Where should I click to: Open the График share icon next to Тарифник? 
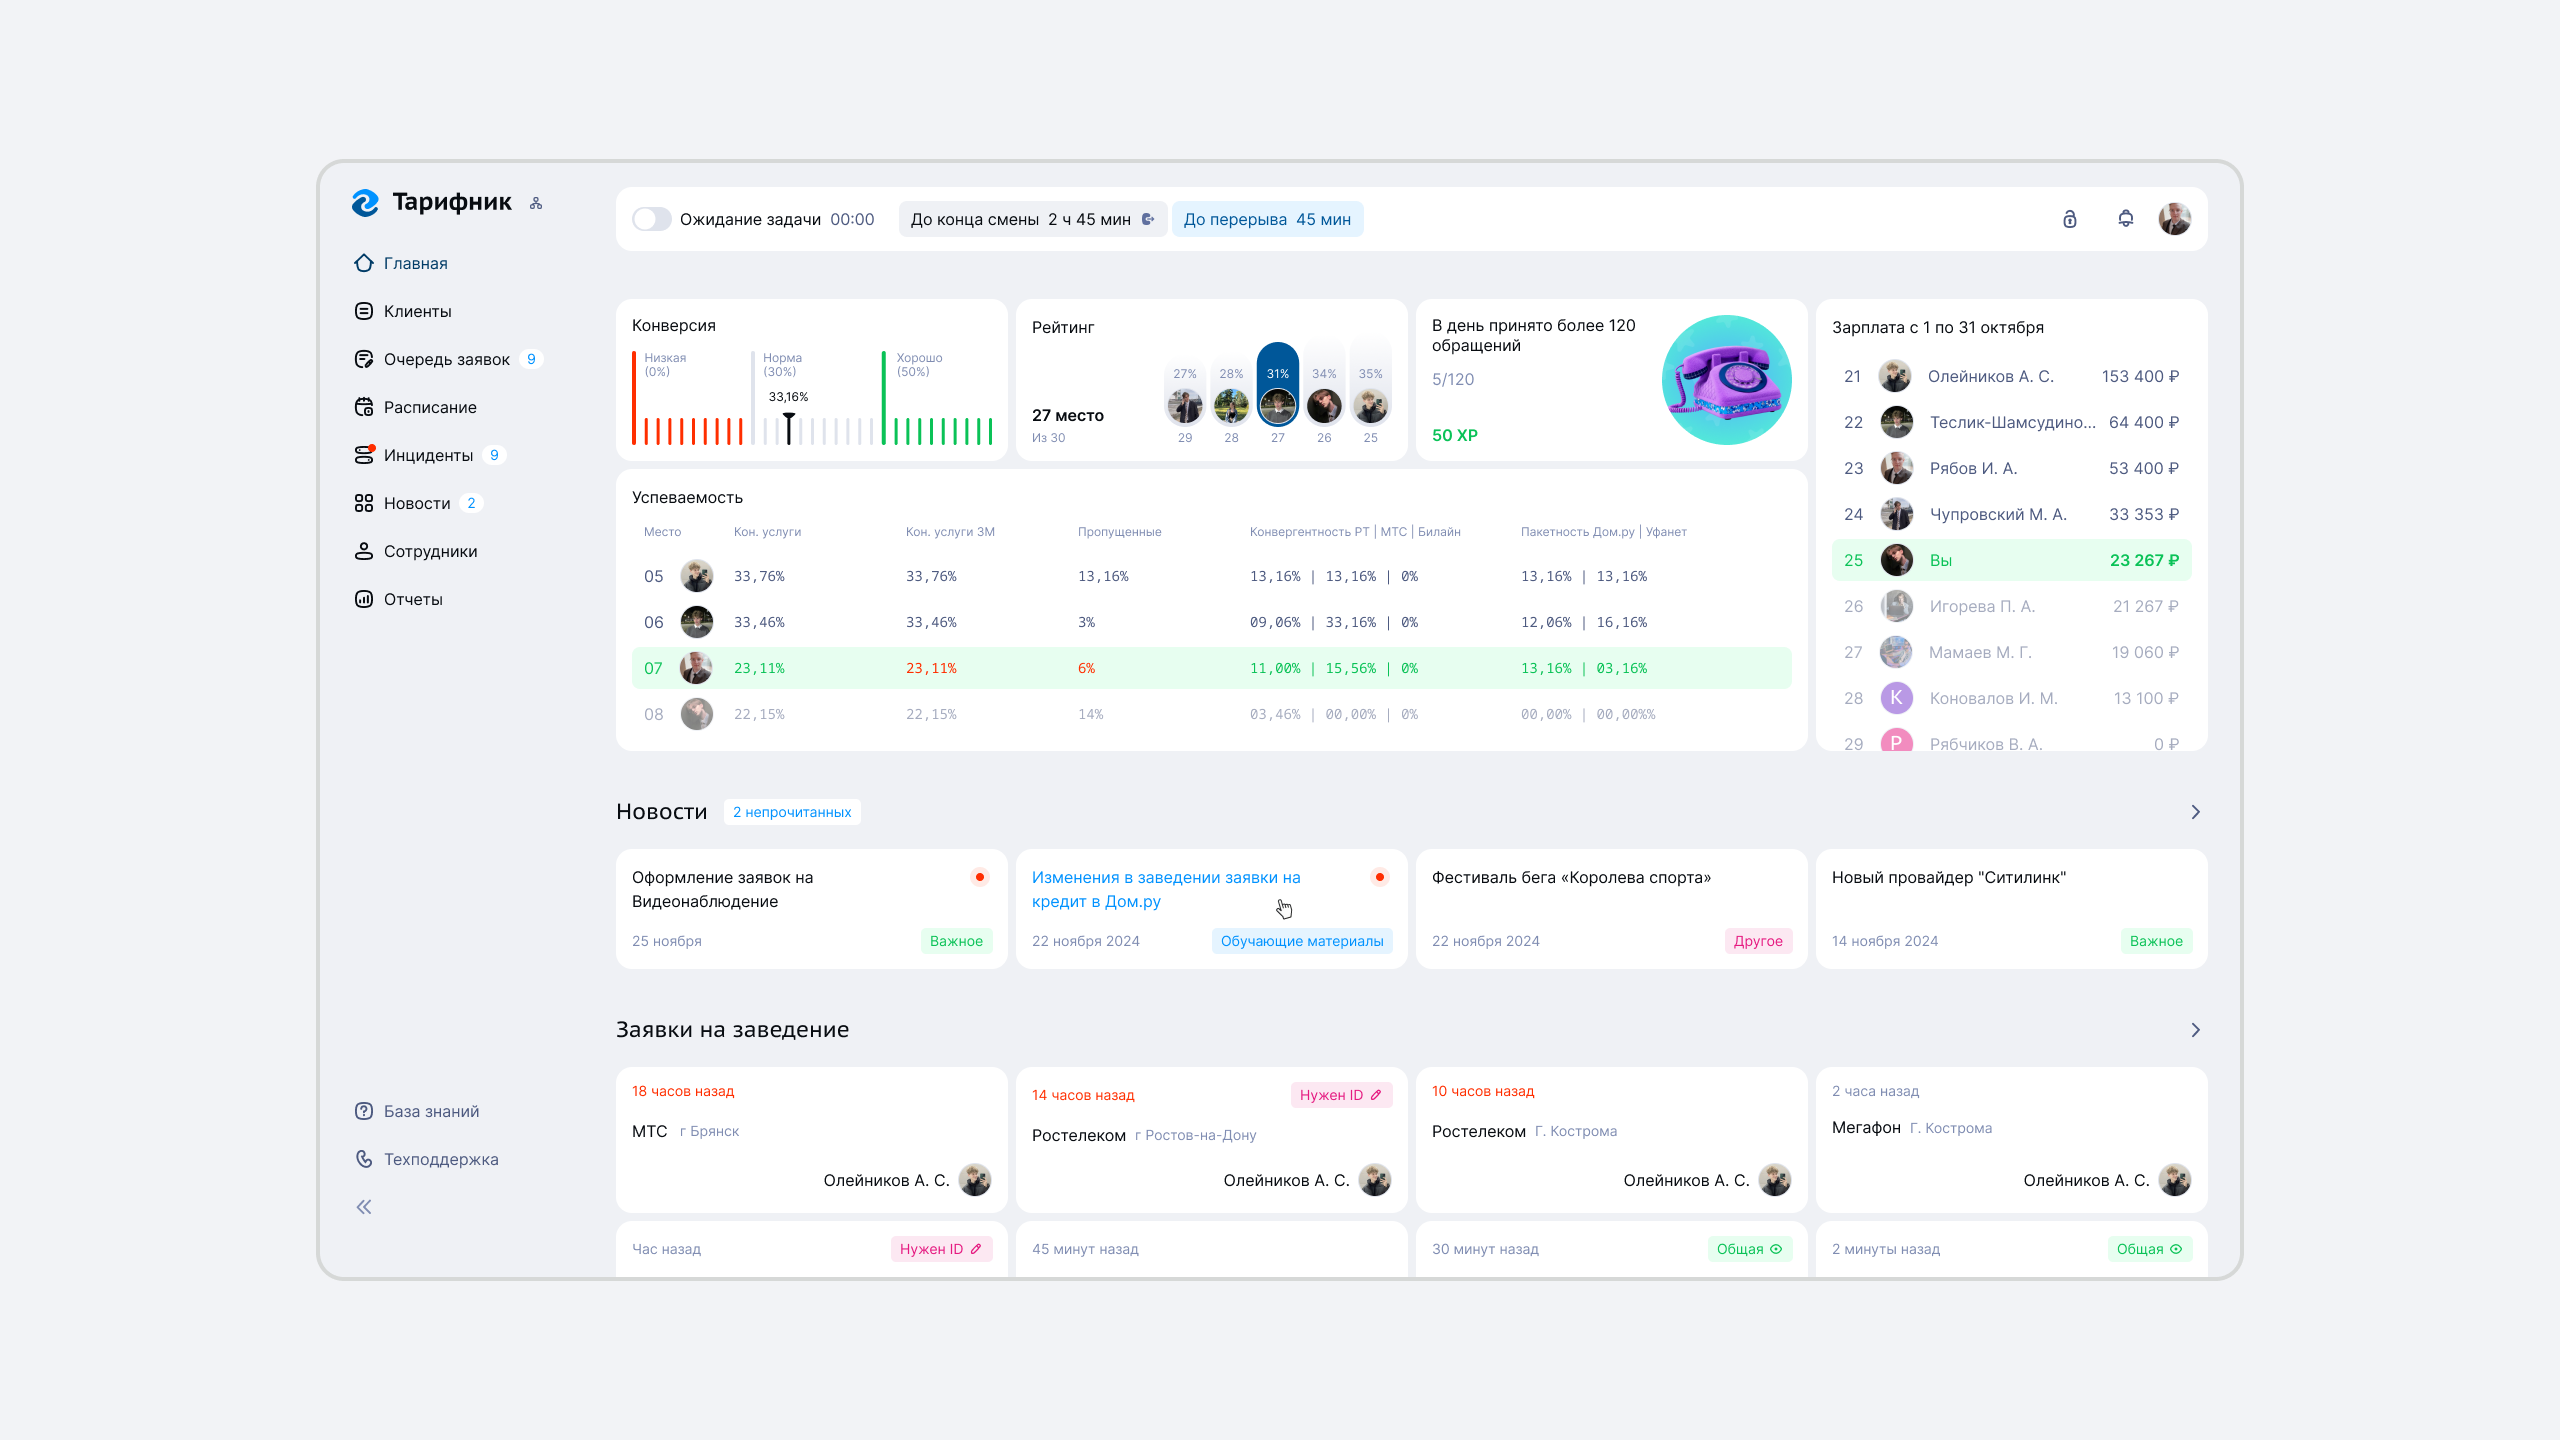536,202
